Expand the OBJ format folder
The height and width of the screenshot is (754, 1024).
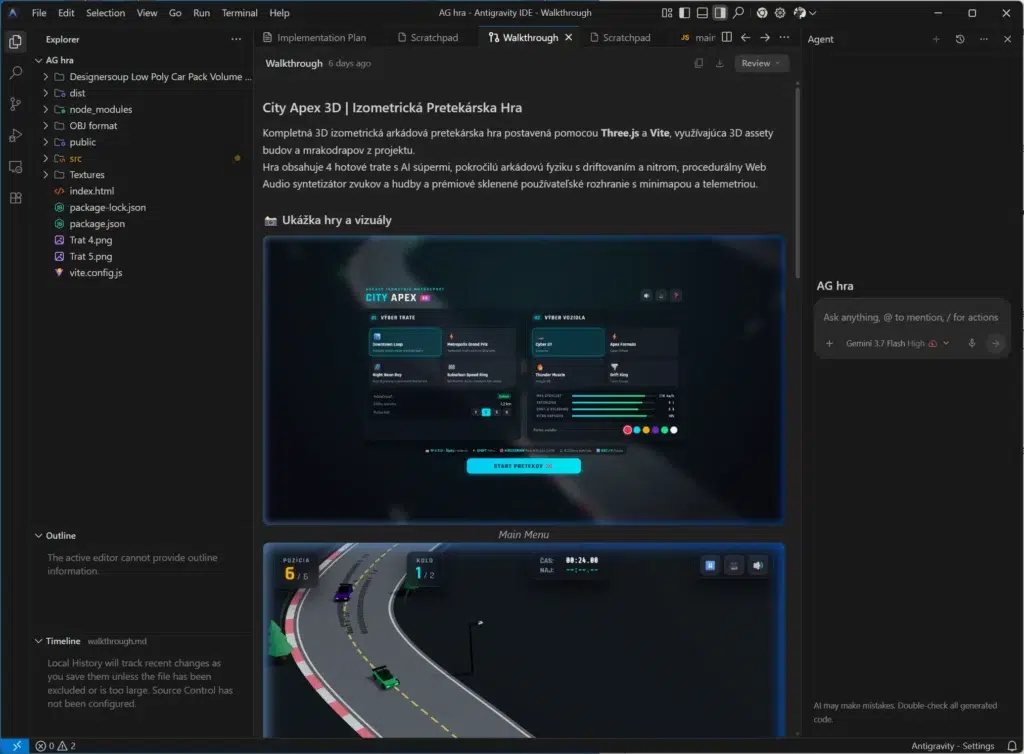[x=46, y=125]
